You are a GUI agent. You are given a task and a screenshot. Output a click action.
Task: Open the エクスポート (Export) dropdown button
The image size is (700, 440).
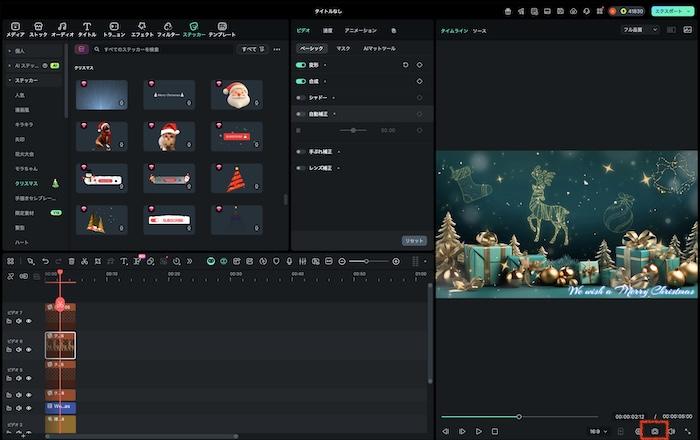(671, 10)
